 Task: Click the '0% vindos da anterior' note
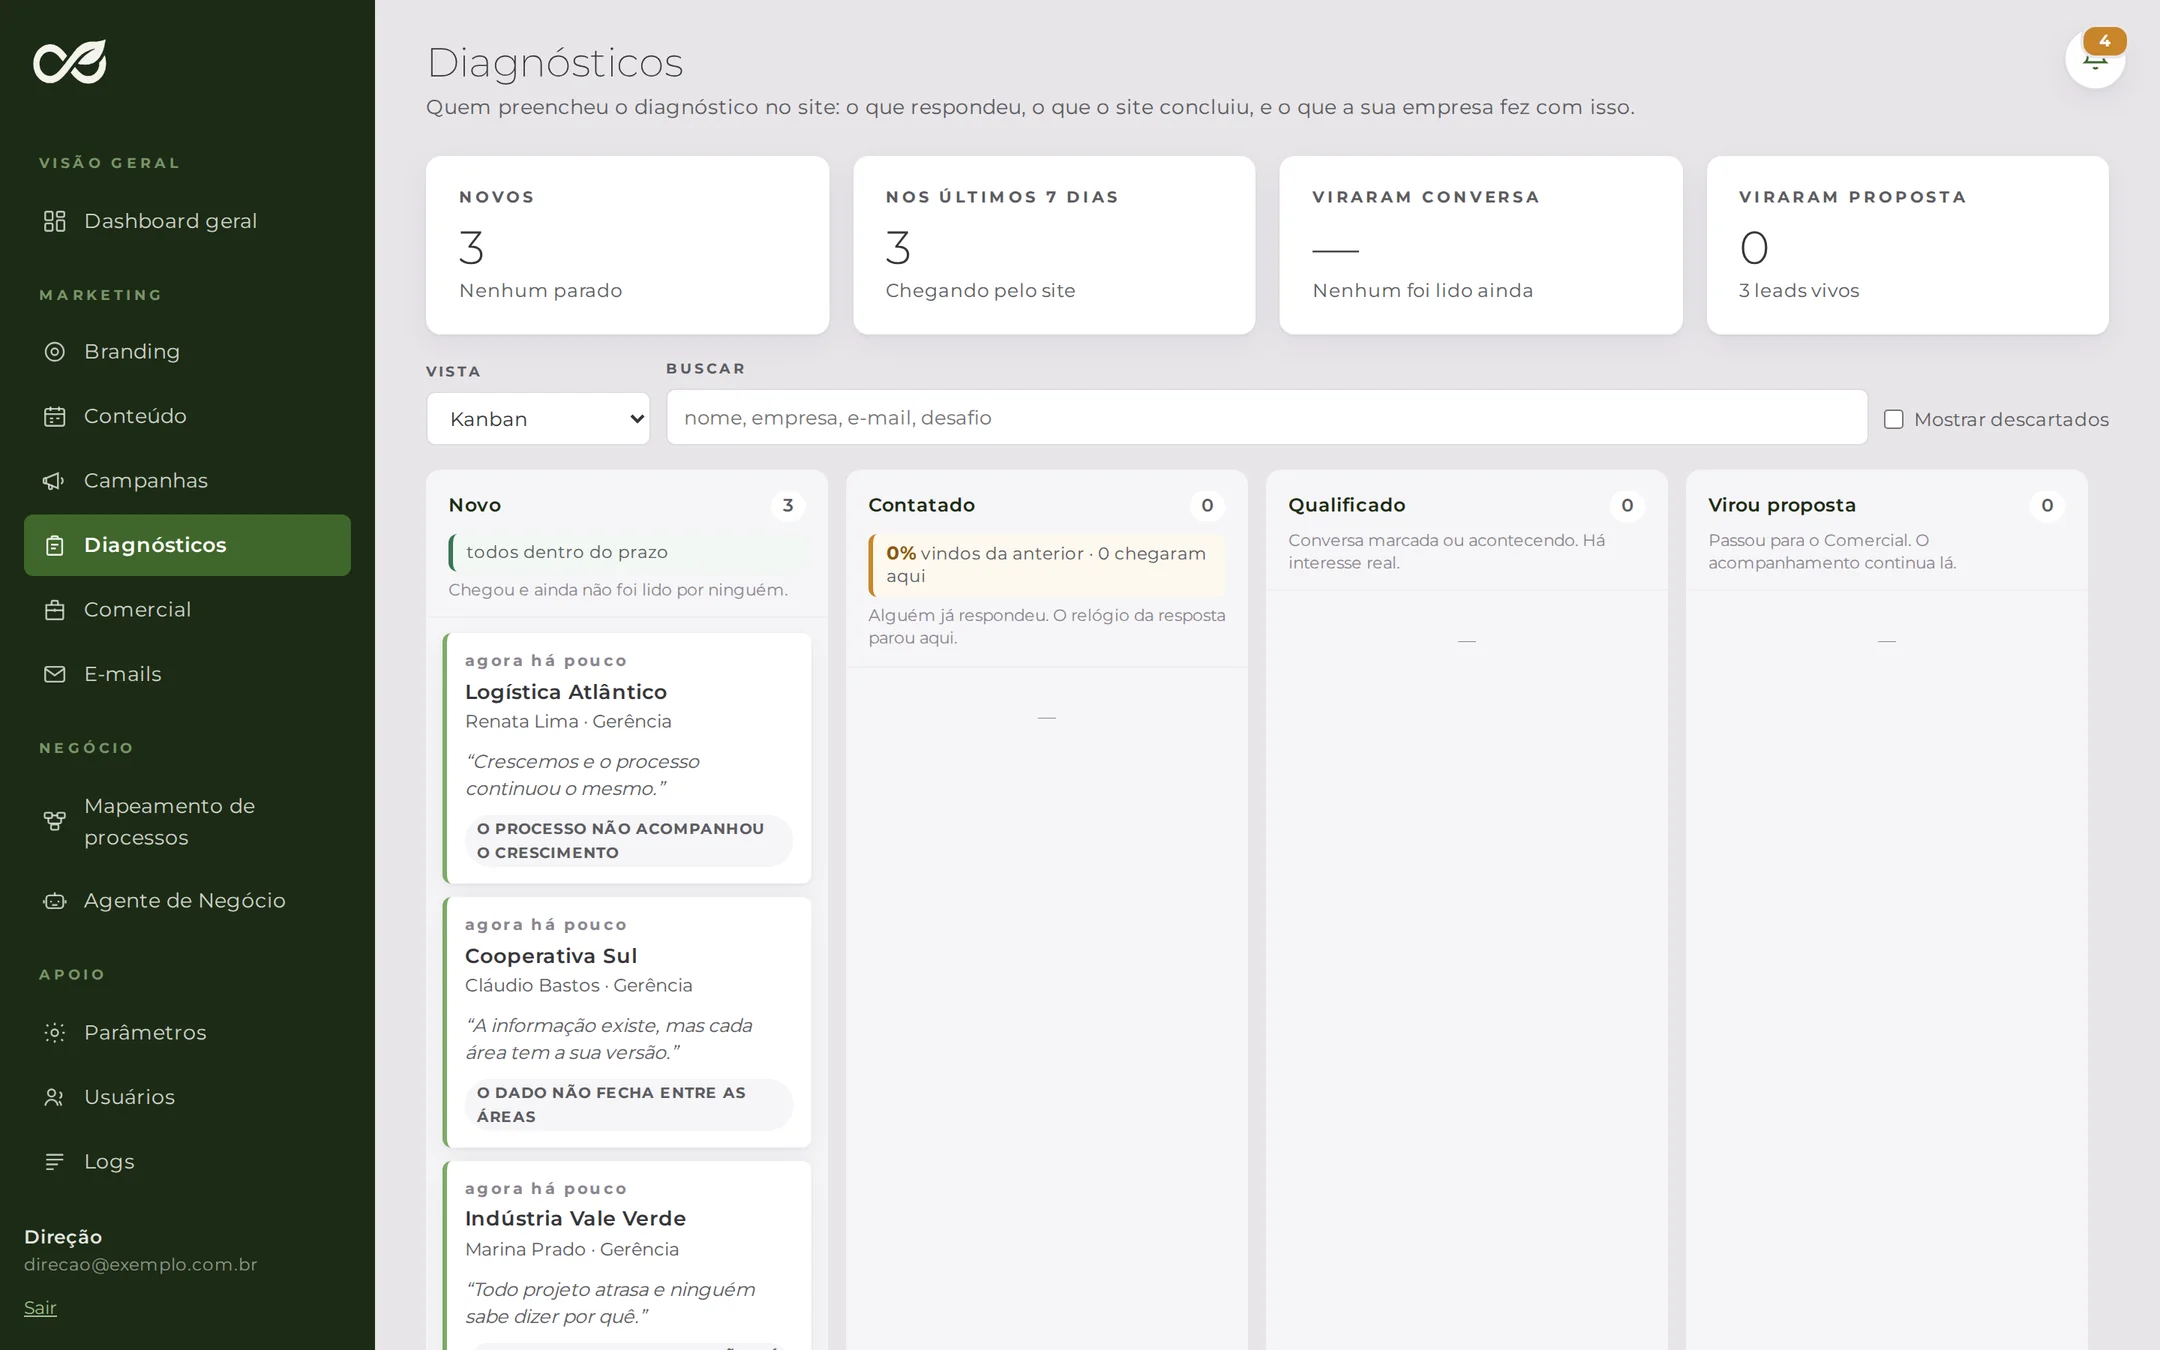[1047, 565]
